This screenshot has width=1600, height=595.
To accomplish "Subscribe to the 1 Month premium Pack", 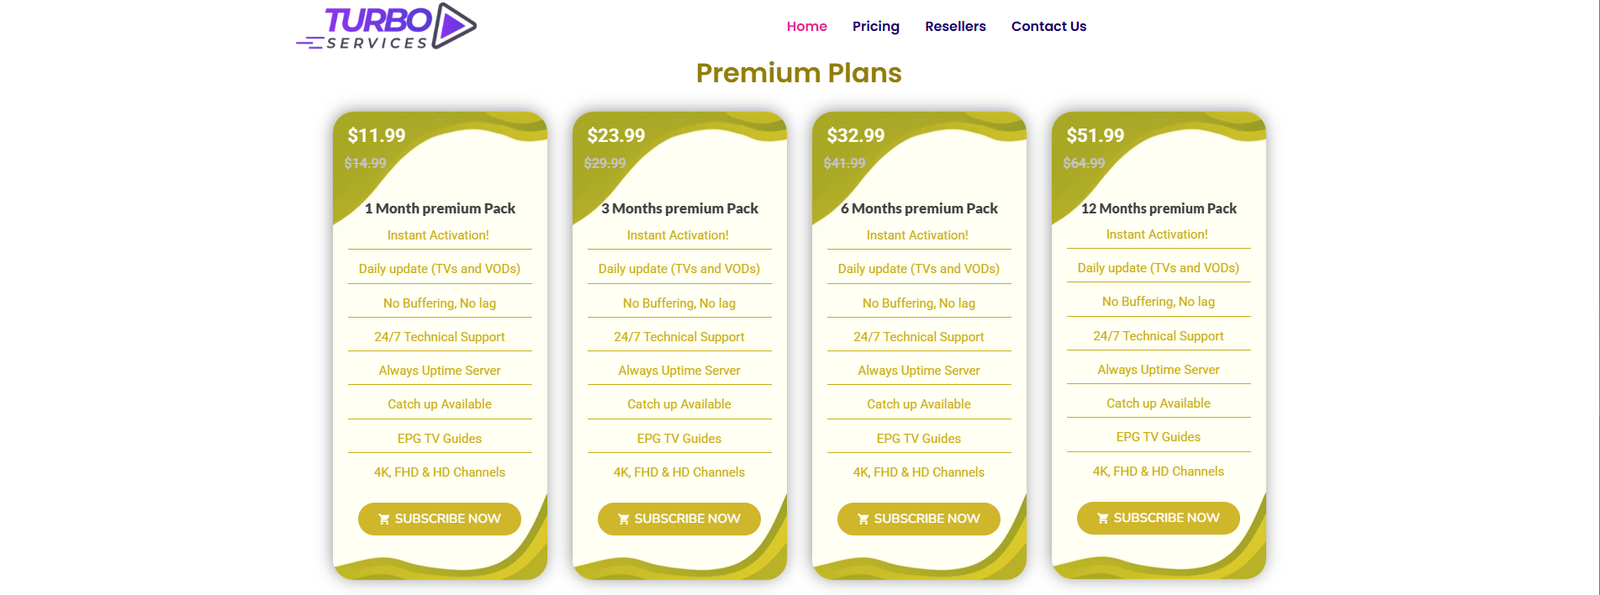I will coord(439,518).
